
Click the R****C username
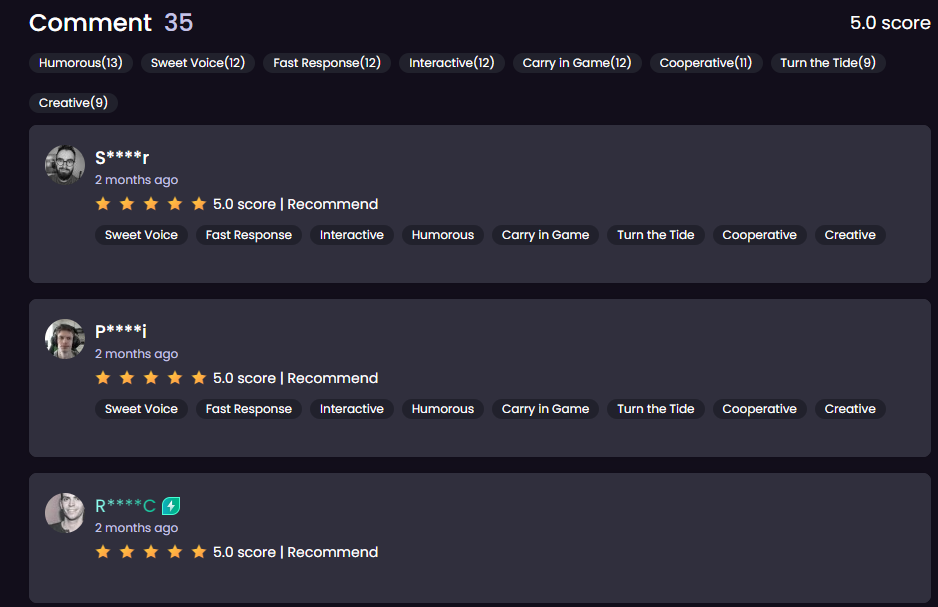(x=126, y=506)
